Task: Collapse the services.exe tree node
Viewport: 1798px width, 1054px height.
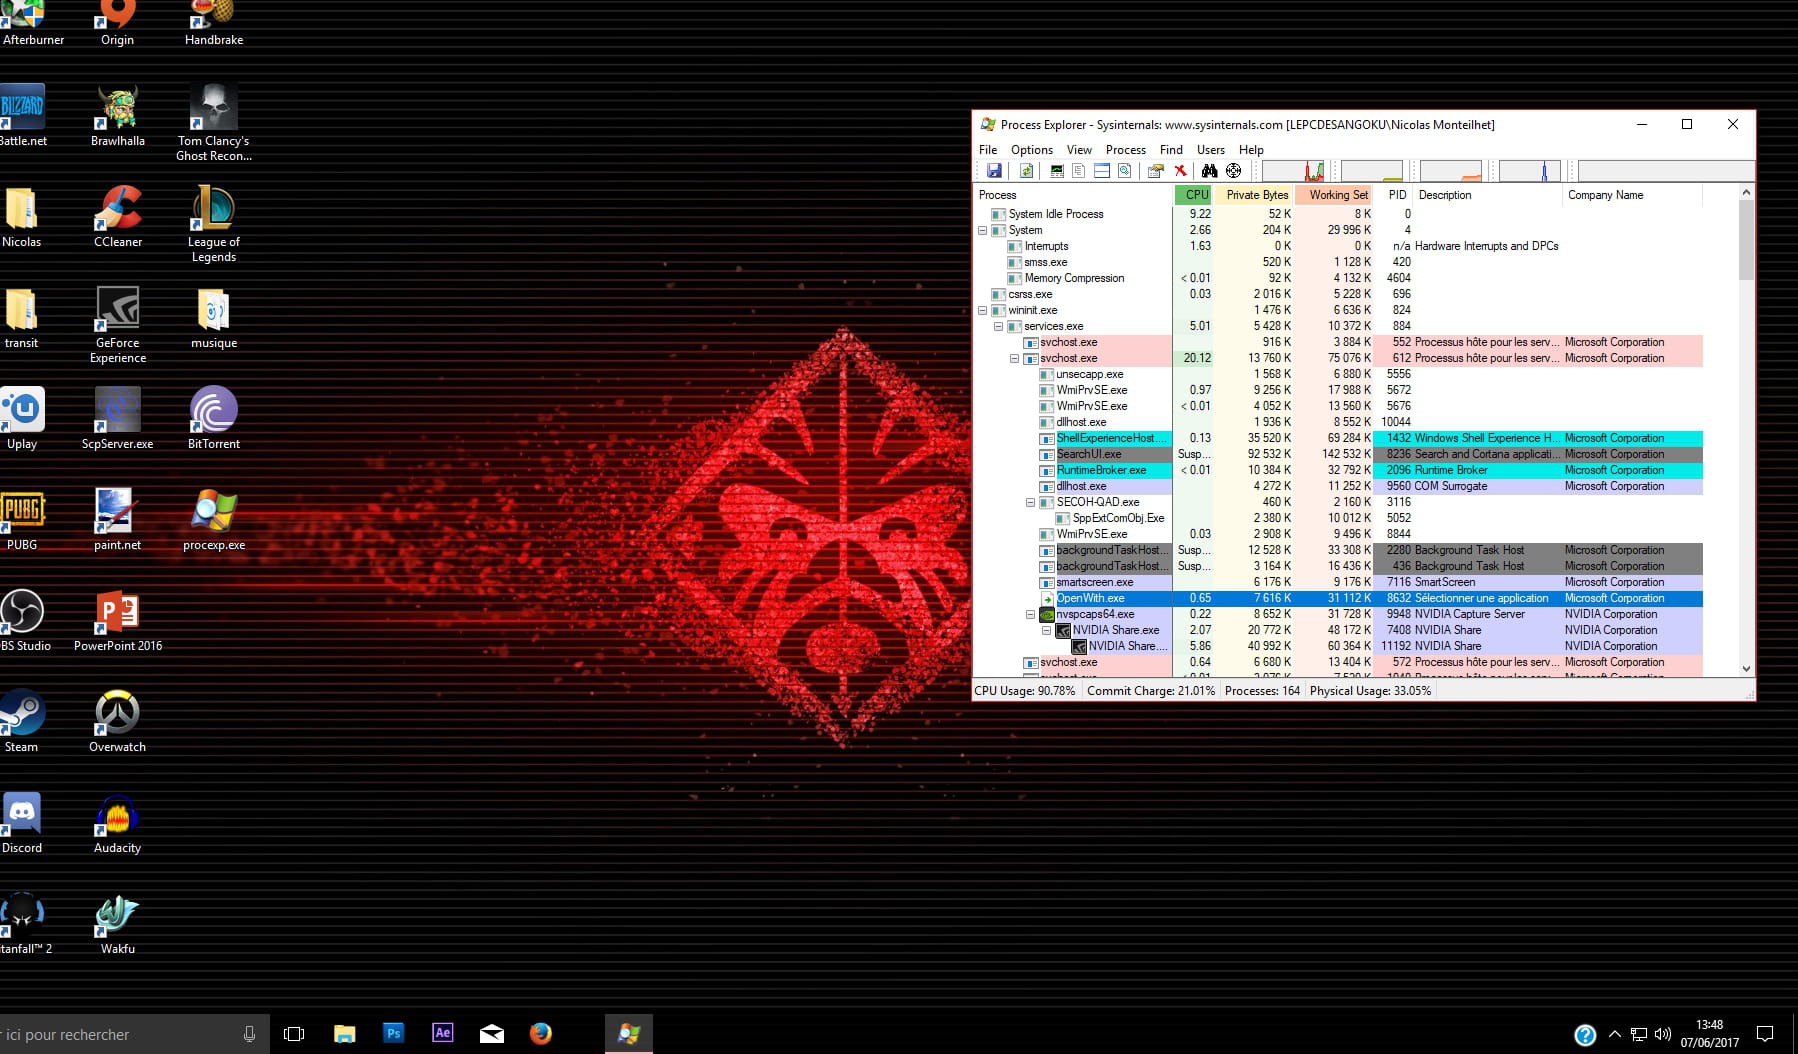Action: (x=998, y=326)
